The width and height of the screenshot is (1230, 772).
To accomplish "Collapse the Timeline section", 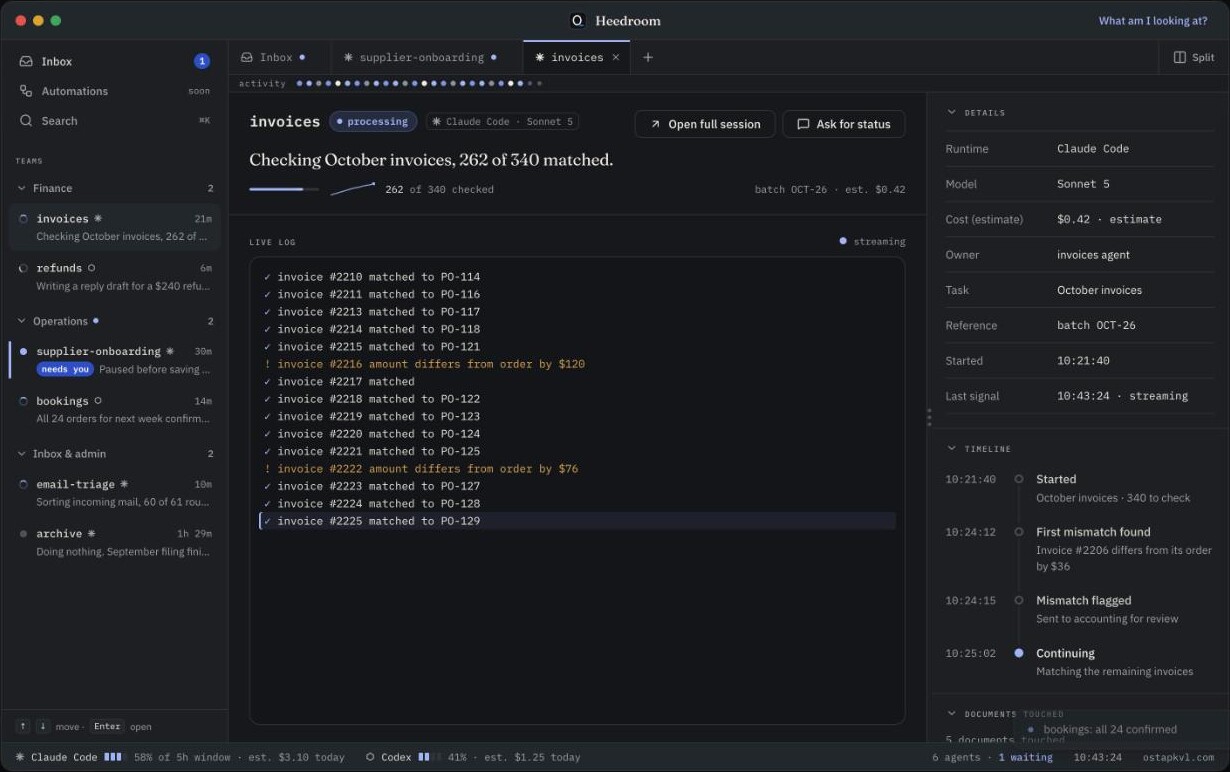I will pyautogui.click(x=951, y=449).
